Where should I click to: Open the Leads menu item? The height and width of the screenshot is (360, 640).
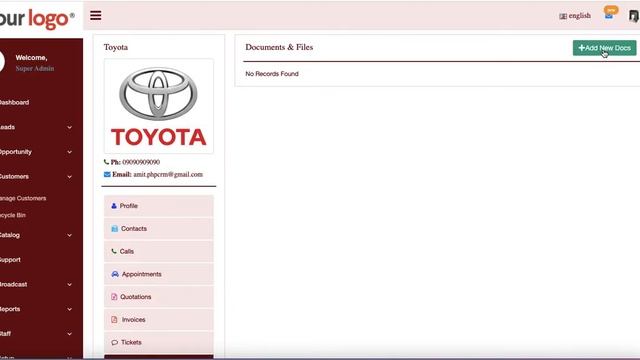[7, 127]
